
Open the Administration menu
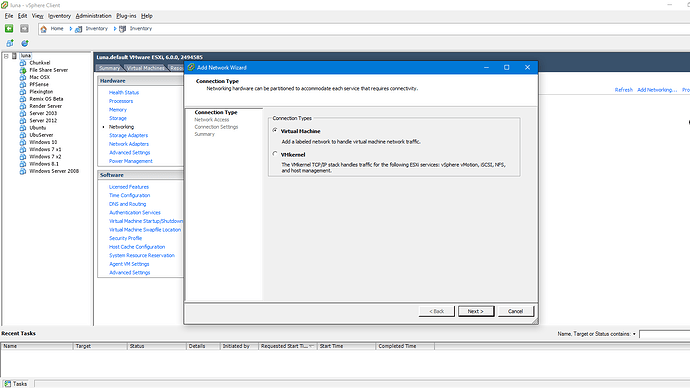93,16
